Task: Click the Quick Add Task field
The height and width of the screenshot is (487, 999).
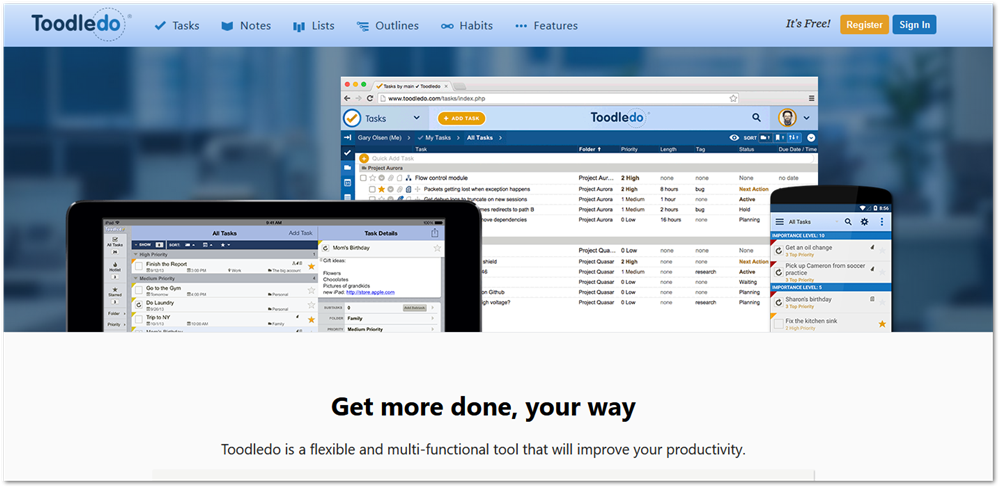Action: (x=589, y=158)
